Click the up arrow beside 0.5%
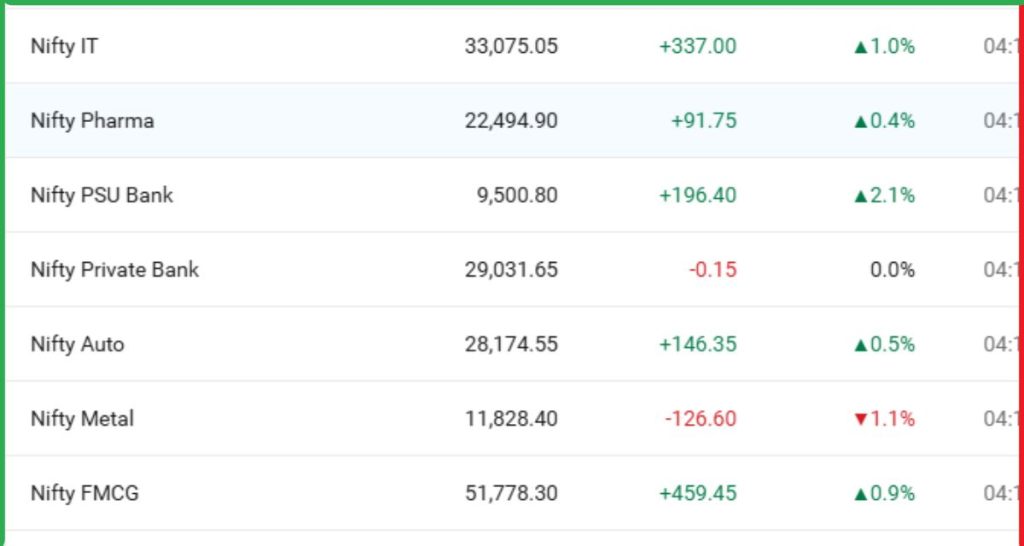This screenshot has width=1024, height=546. click(x=860, y=345)
